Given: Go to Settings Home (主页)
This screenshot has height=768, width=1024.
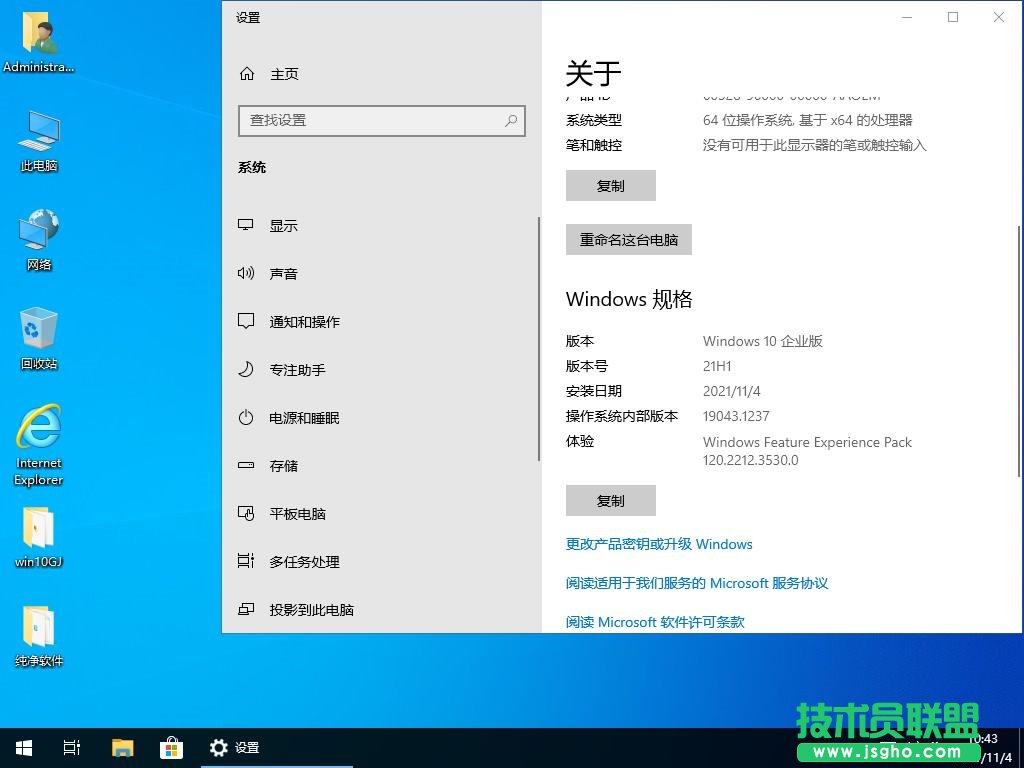Looking at the screenshot, I should pyautogui.click(x=283, y=74).
